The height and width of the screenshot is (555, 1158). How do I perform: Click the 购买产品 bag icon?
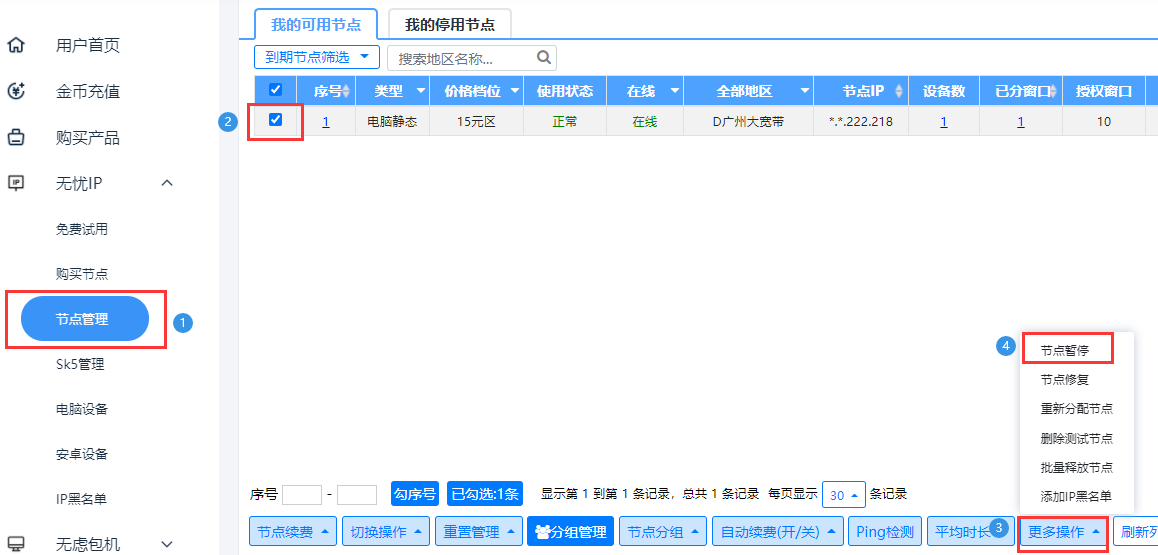[x=16, y=137]
